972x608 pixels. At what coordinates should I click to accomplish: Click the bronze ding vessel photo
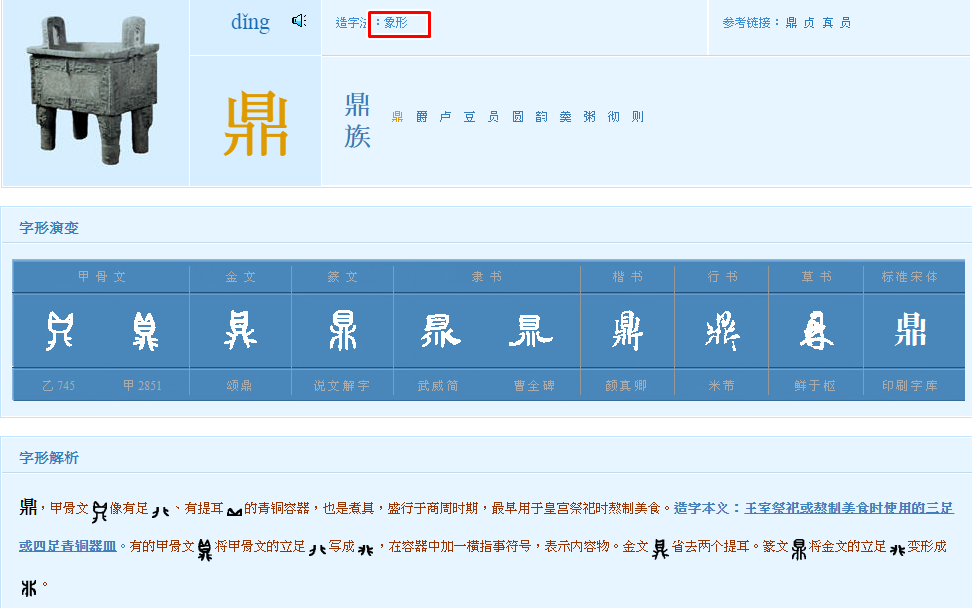click(95, 93)
